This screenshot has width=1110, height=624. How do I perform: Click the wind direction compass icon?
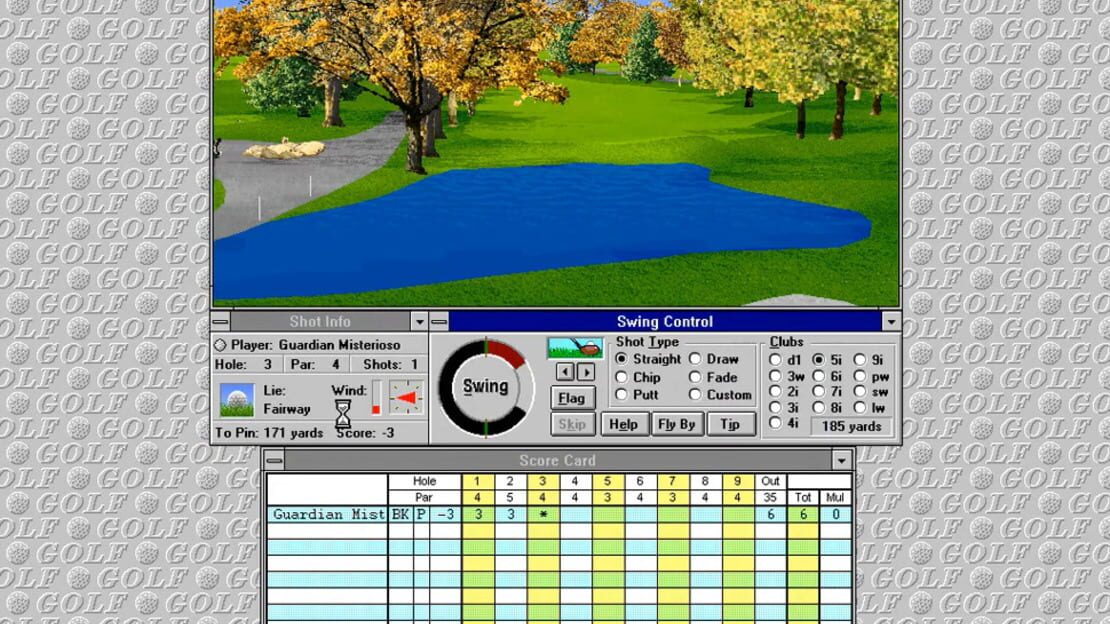pos(406,398)
